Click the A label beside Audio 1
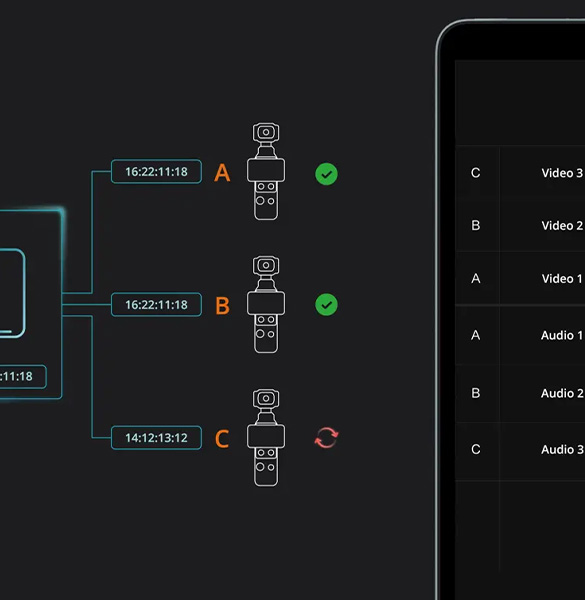 [x=476, y=335]
